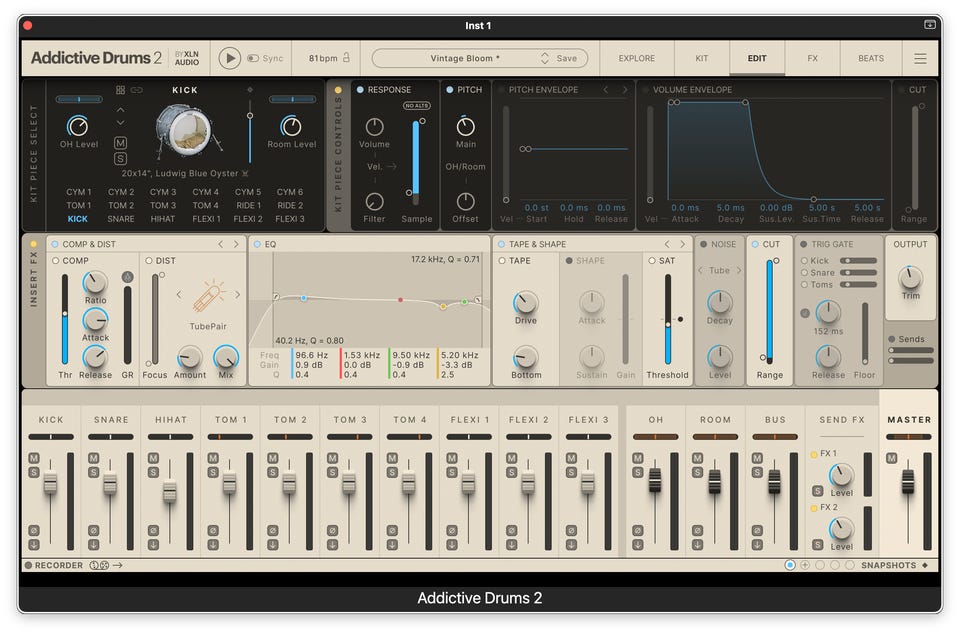Click the Output Trim knob
Screen dimensions: 960x634
click(x=910, y=277)
